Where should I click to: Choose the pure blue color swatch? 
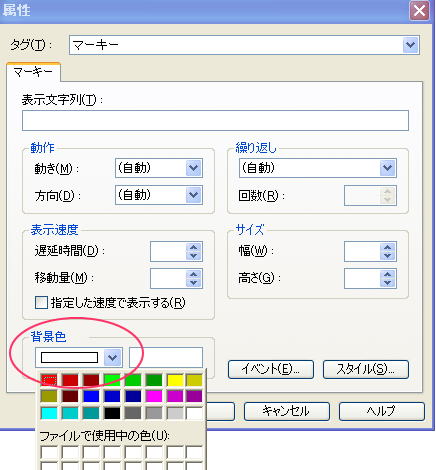tap(91, 396)
